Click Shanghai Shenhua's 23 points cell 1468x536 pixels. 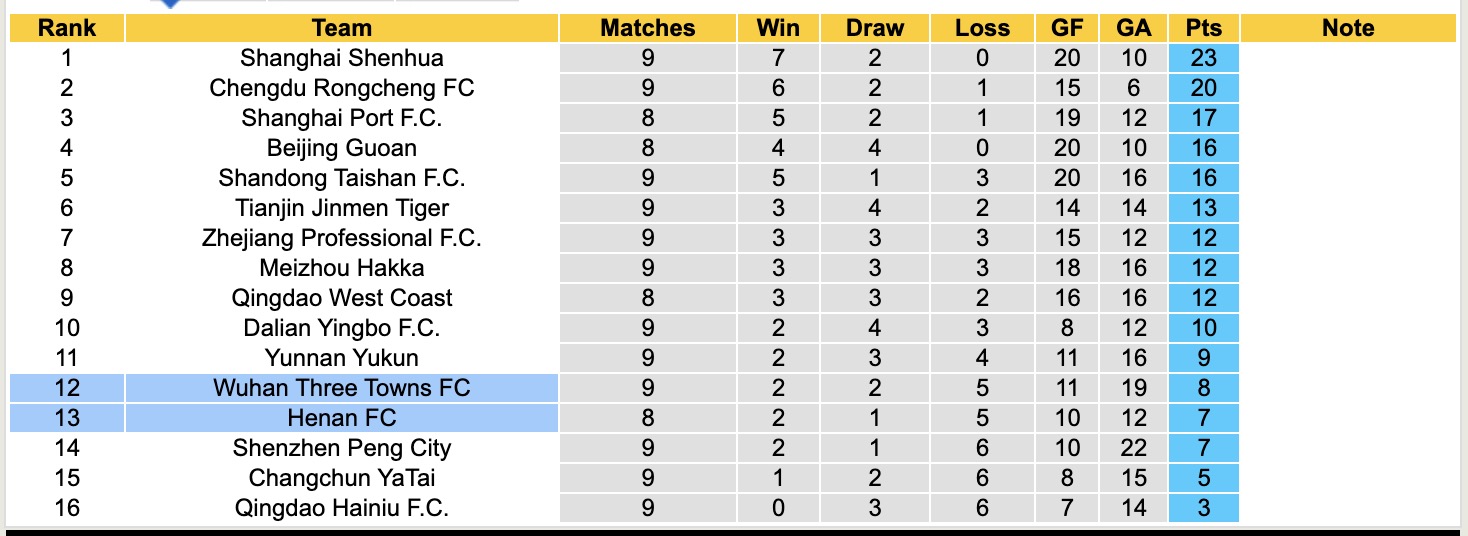[1203, 58]
